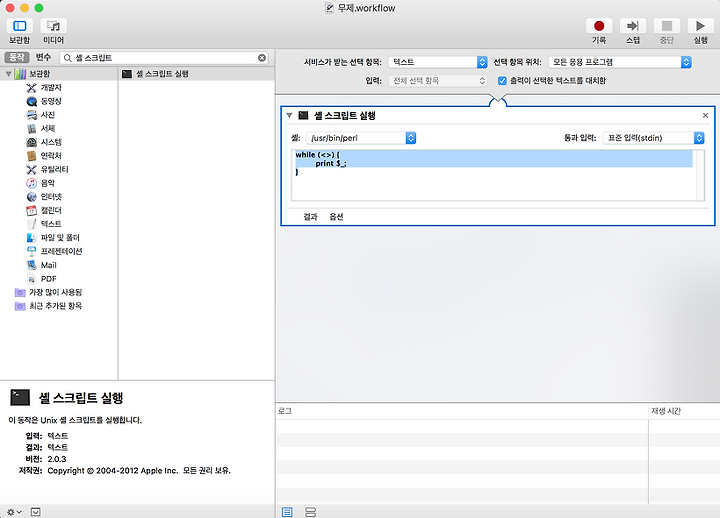Click inside the search field 셸 스크립트
Viewport: 720px width, 518px height.
[164, 58]
